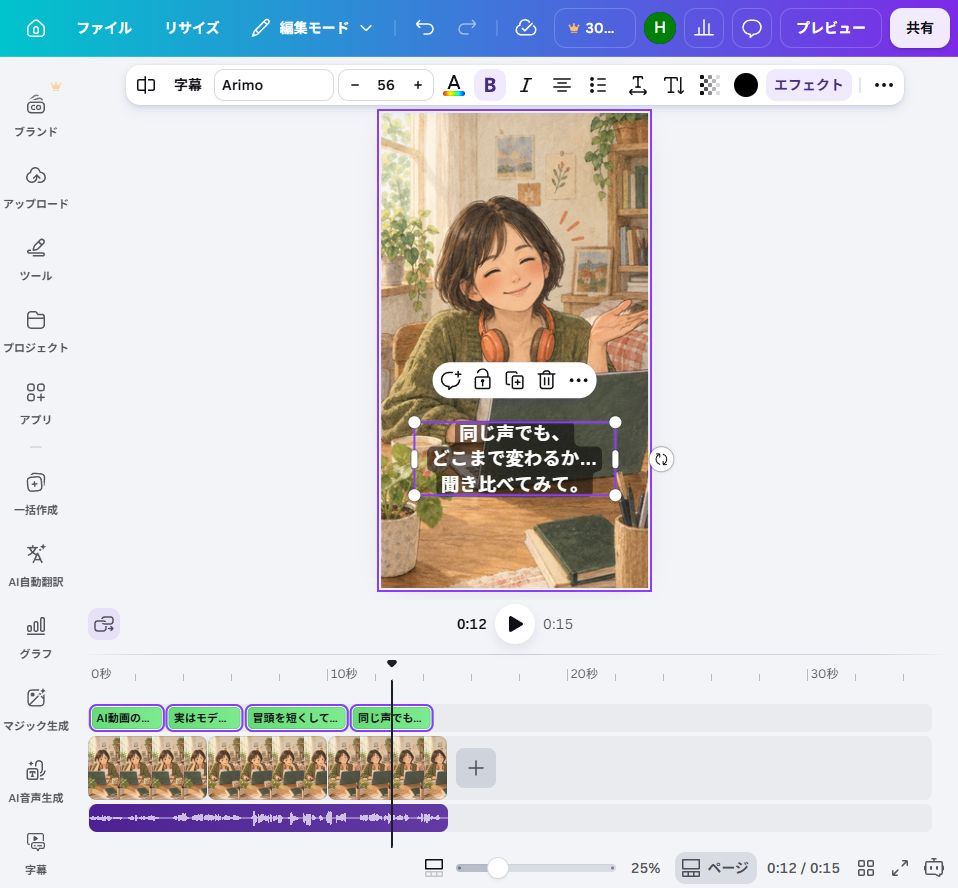This screenshot has height=888, width=958.
Task: Decrease font size with minus
Action: tap(354, 85)
